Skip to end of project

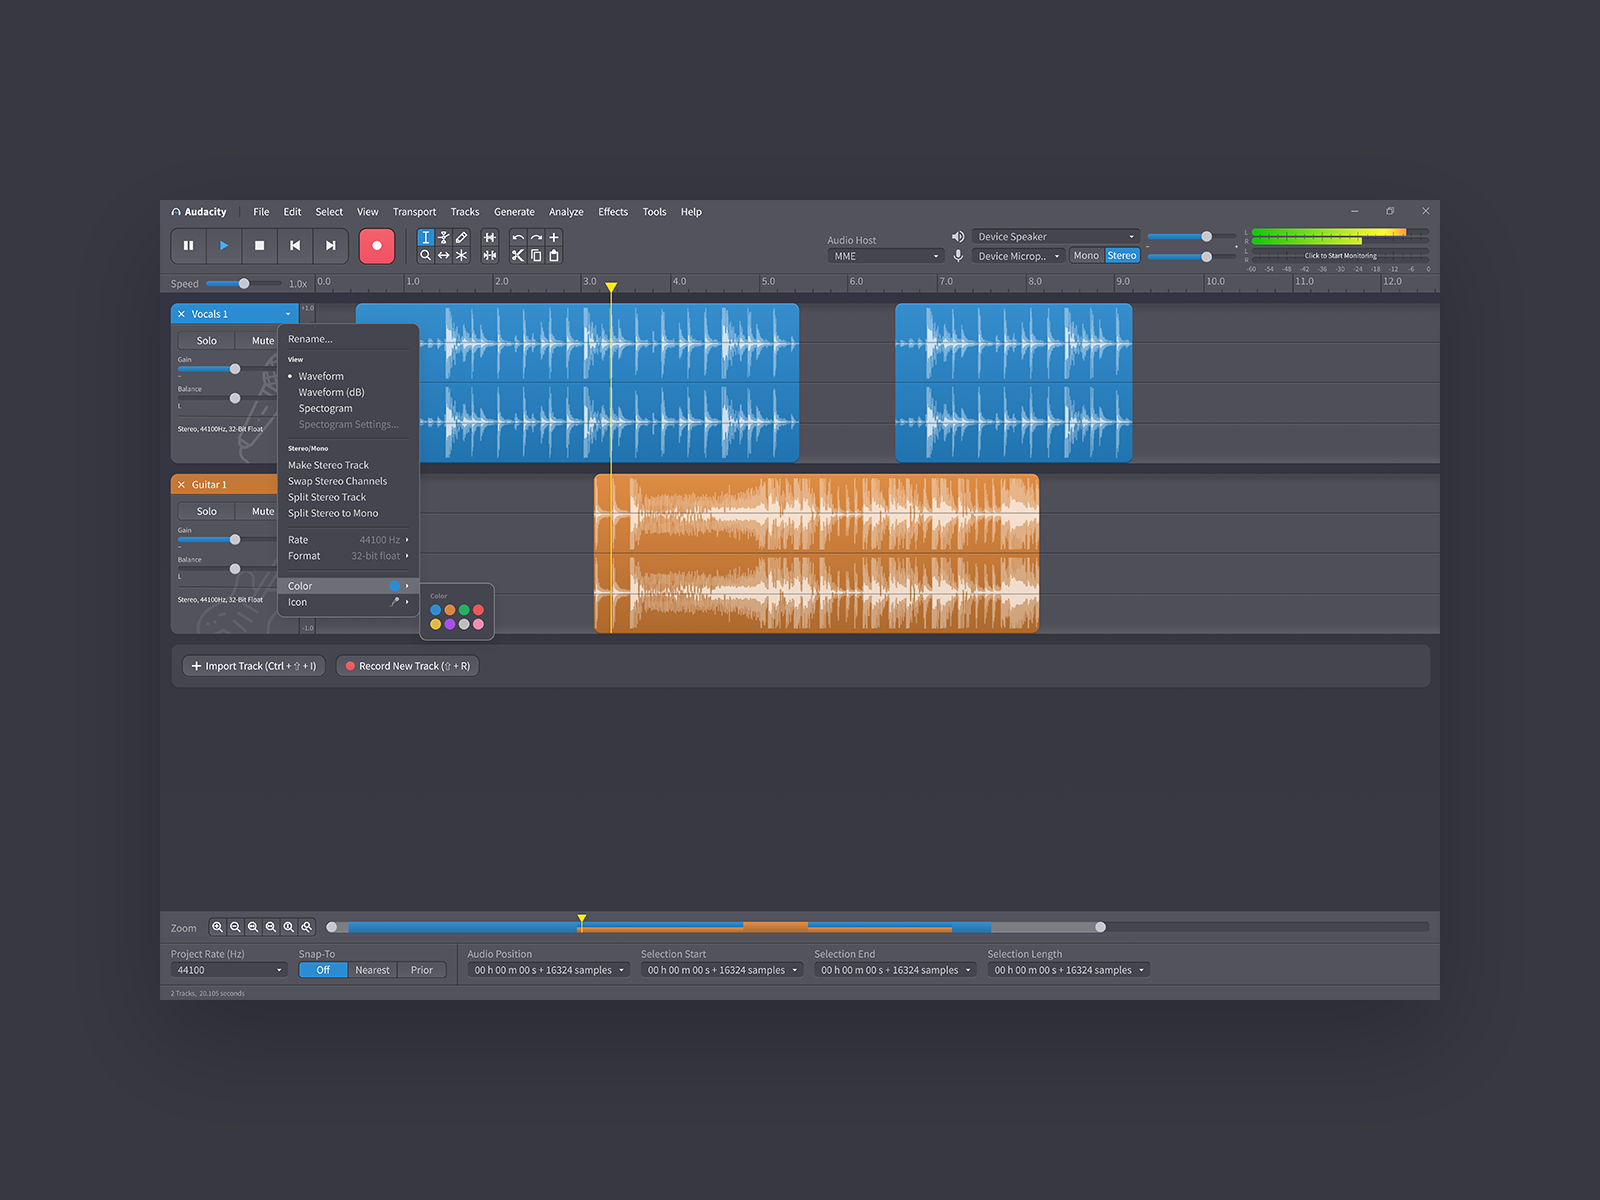331,246
